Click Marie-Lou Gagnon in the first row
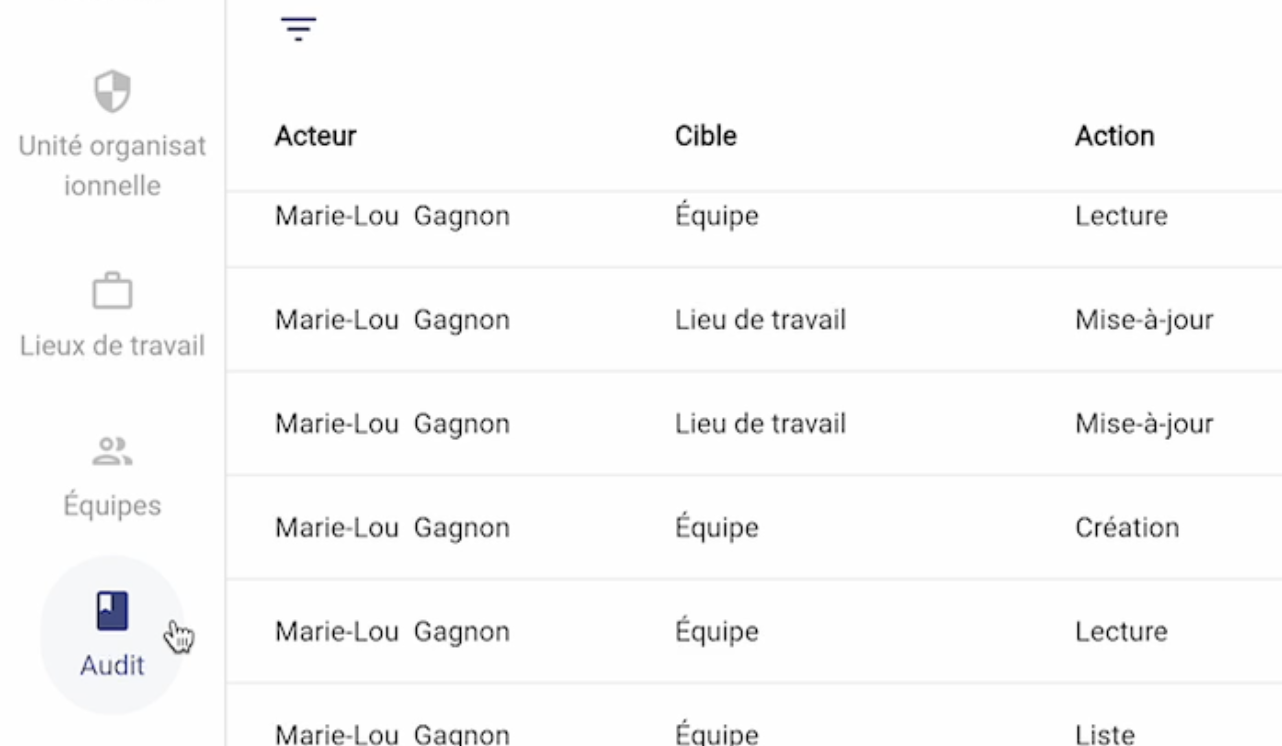 [x=393, y=216]
